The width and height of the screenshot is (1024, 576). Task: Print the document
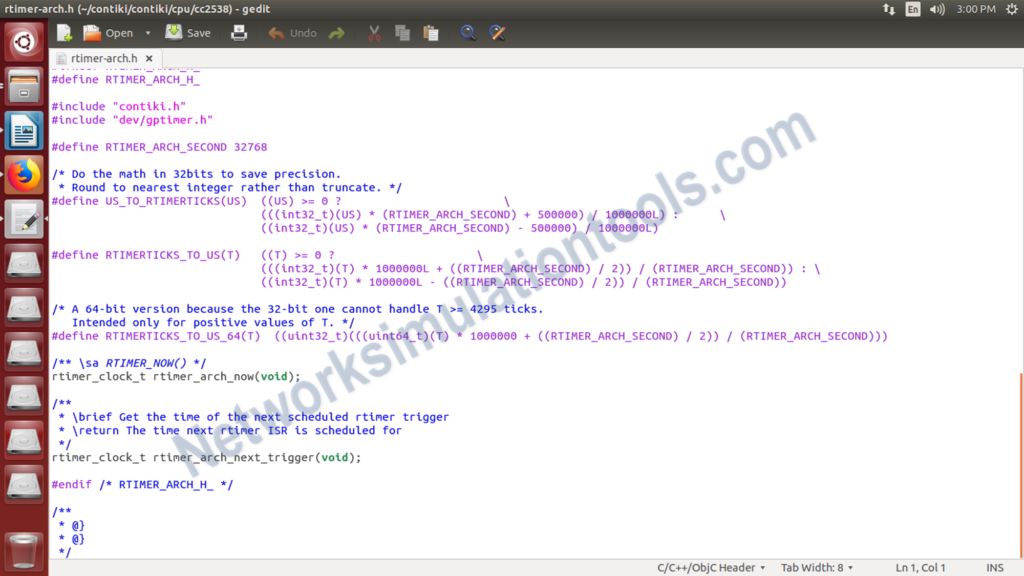click(x=239, y=32)
